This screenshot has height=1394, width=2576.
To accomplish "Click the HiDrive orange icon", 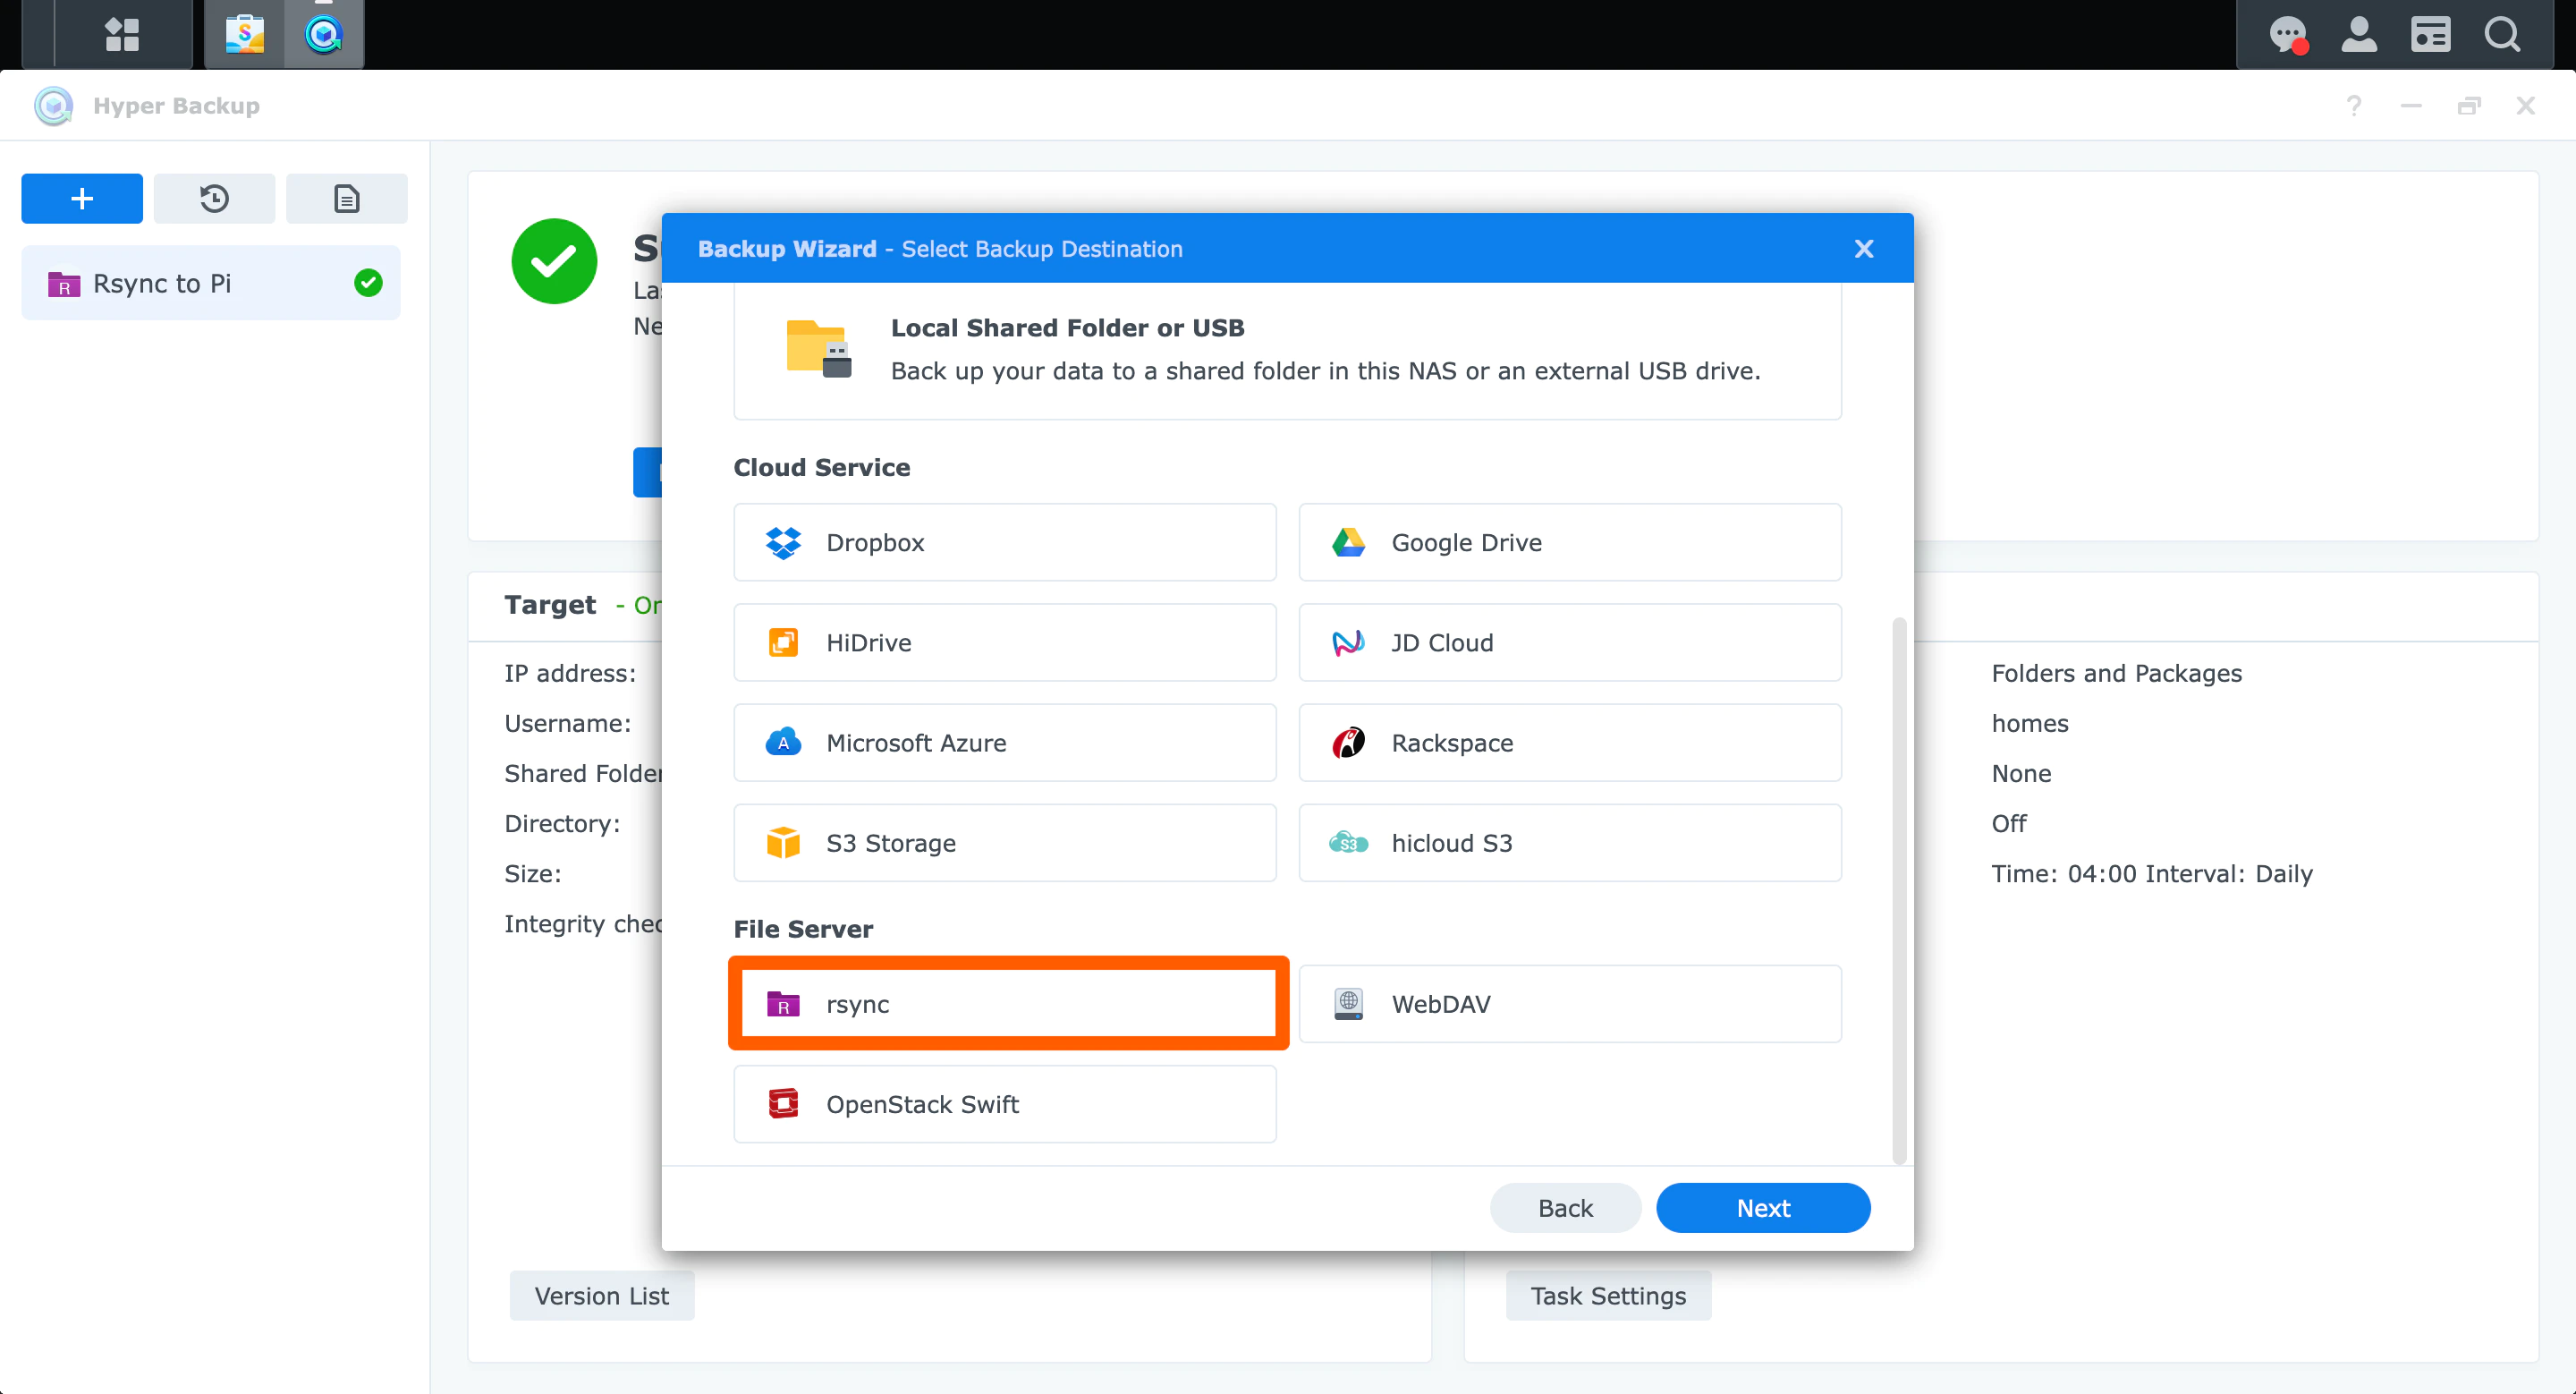I will tap(783, 642).
